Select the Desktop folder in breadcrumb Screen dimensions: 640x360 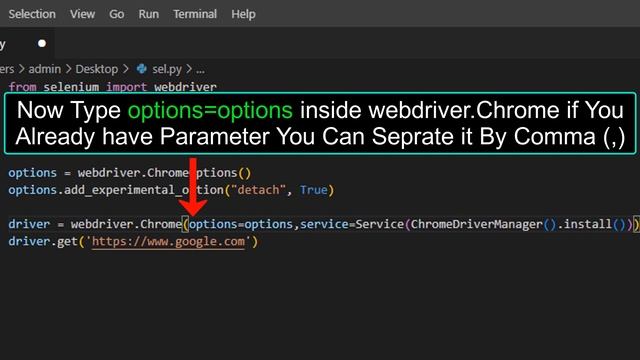pyautogui.click(x=97, y=69)
